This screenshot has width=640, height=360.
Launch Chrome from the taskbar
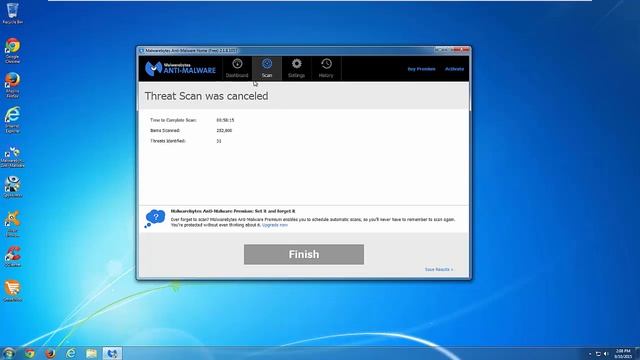(29, 353)
